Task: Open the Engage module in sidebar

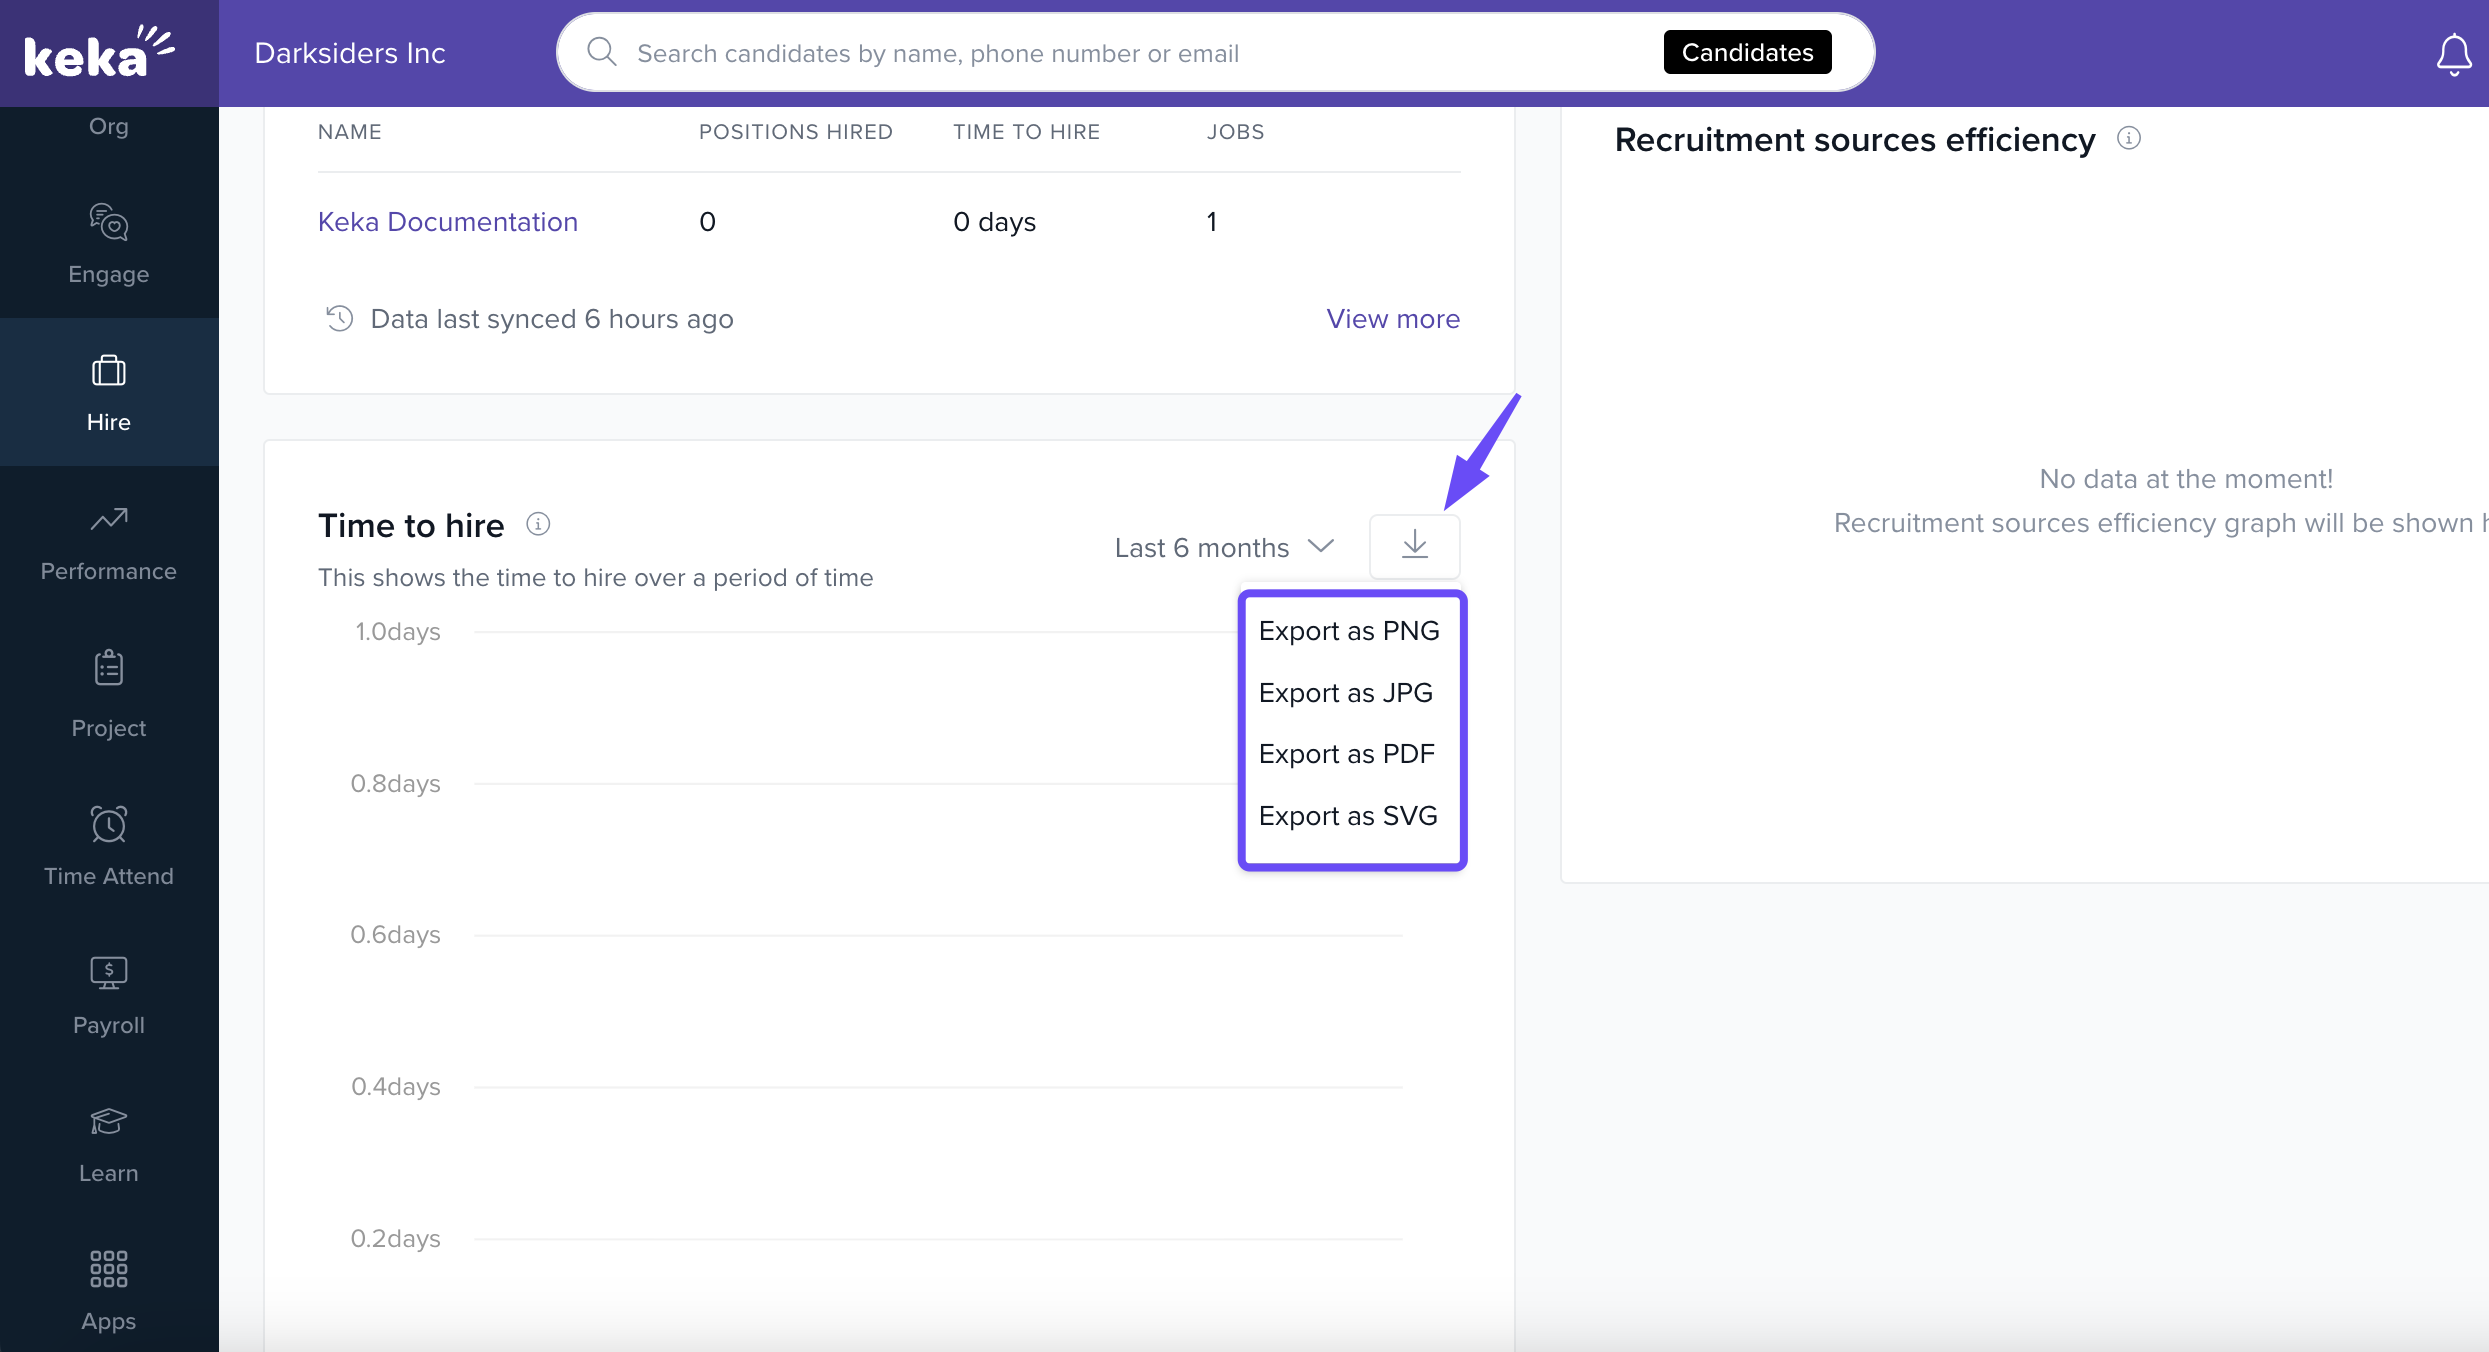Action: pyautogui.click(x=108, y=244)
